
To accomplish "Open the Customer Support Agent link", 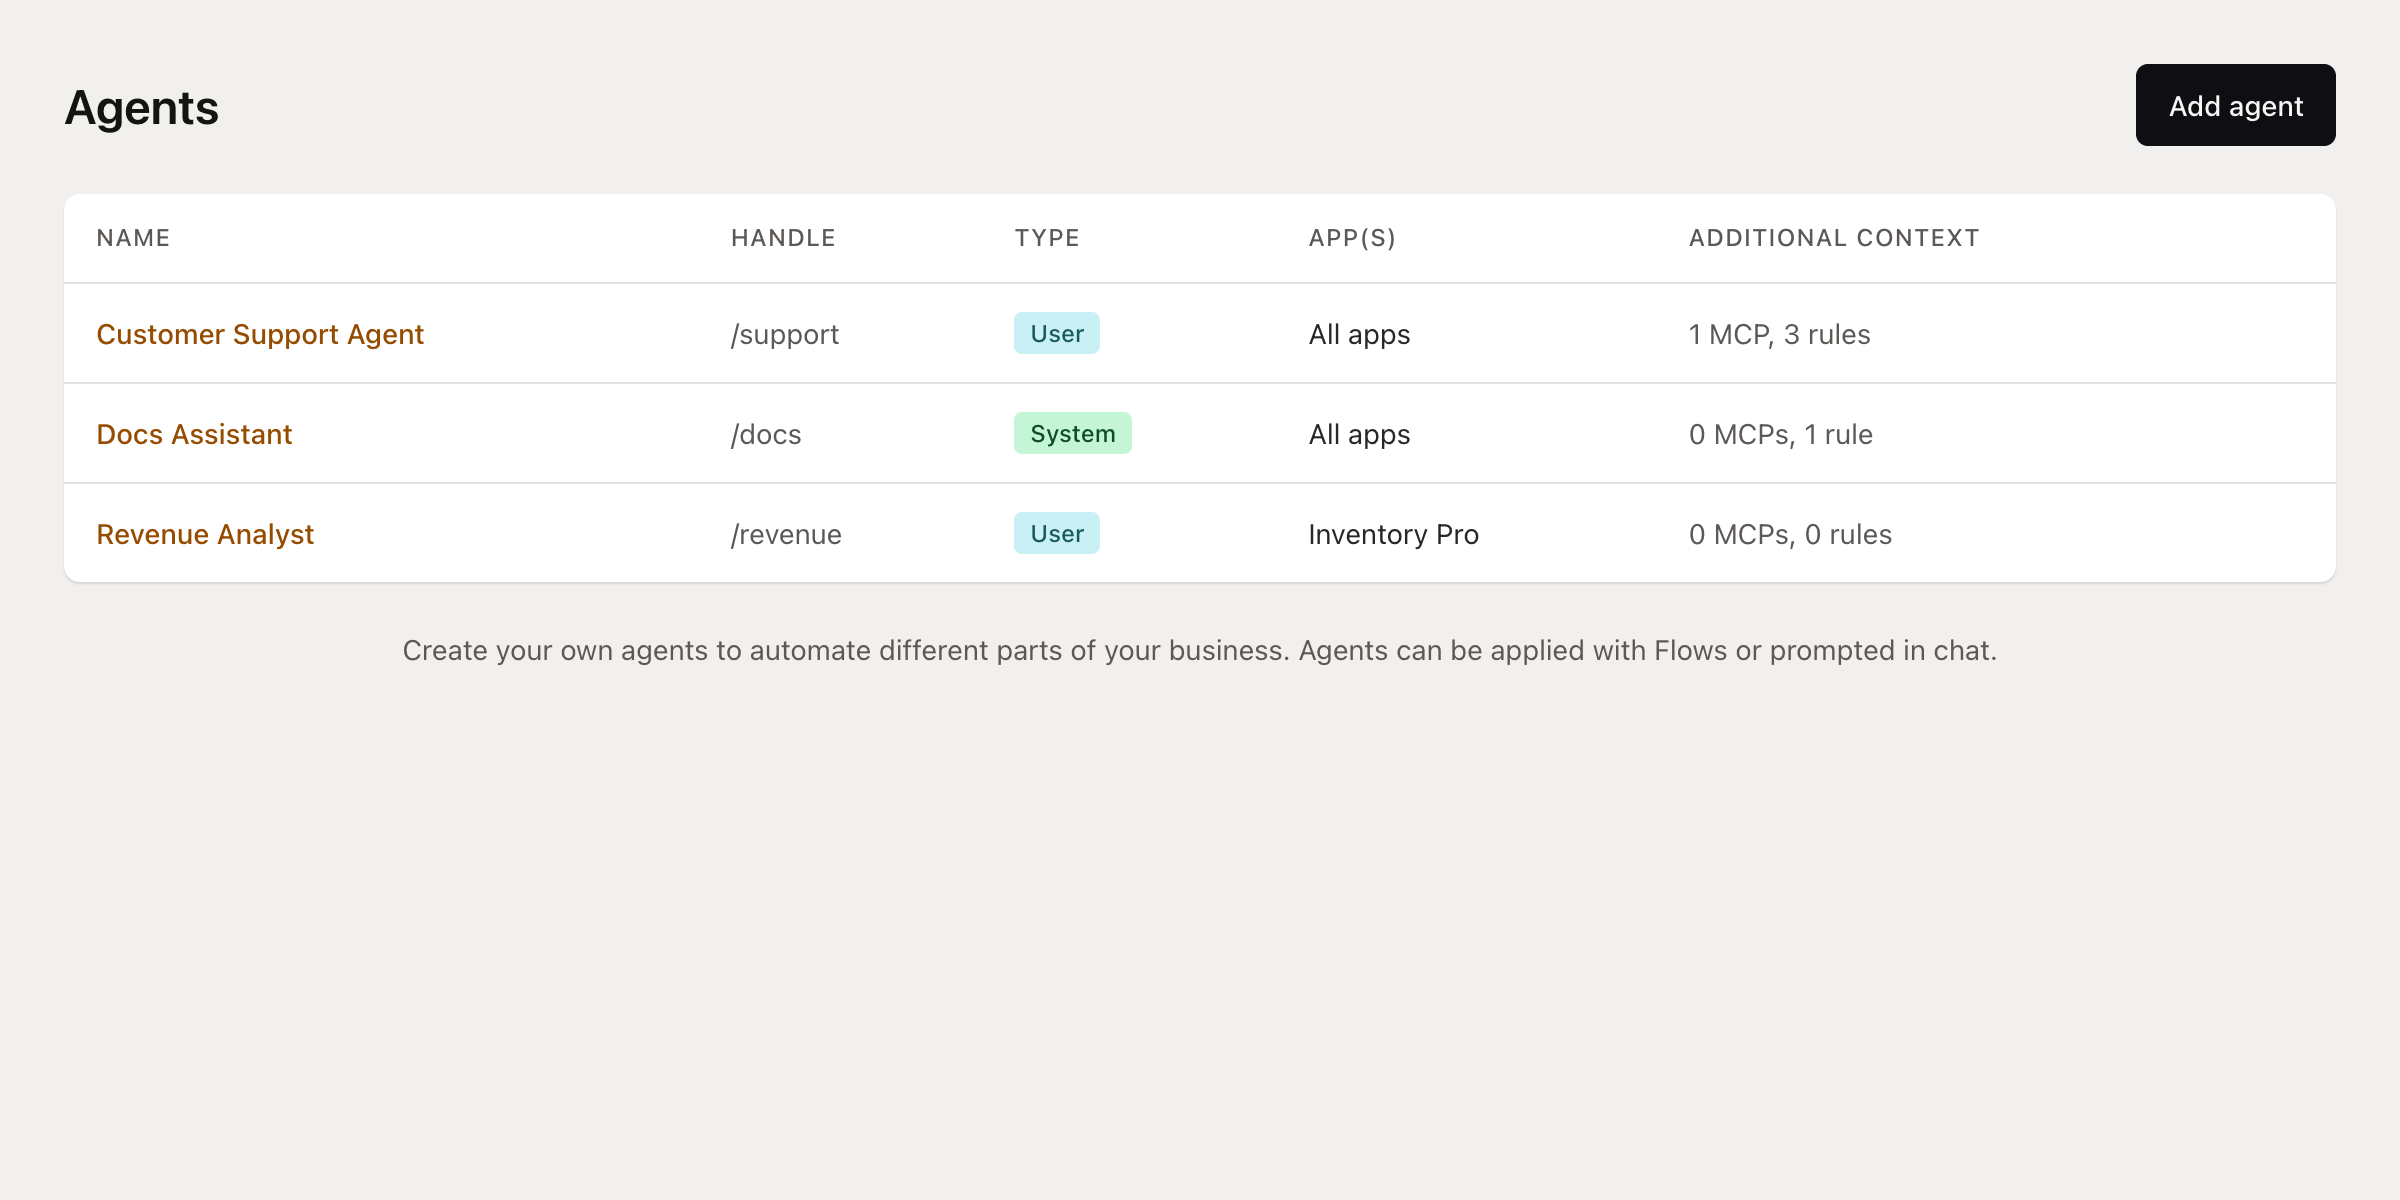I will [x=260, y=334].
